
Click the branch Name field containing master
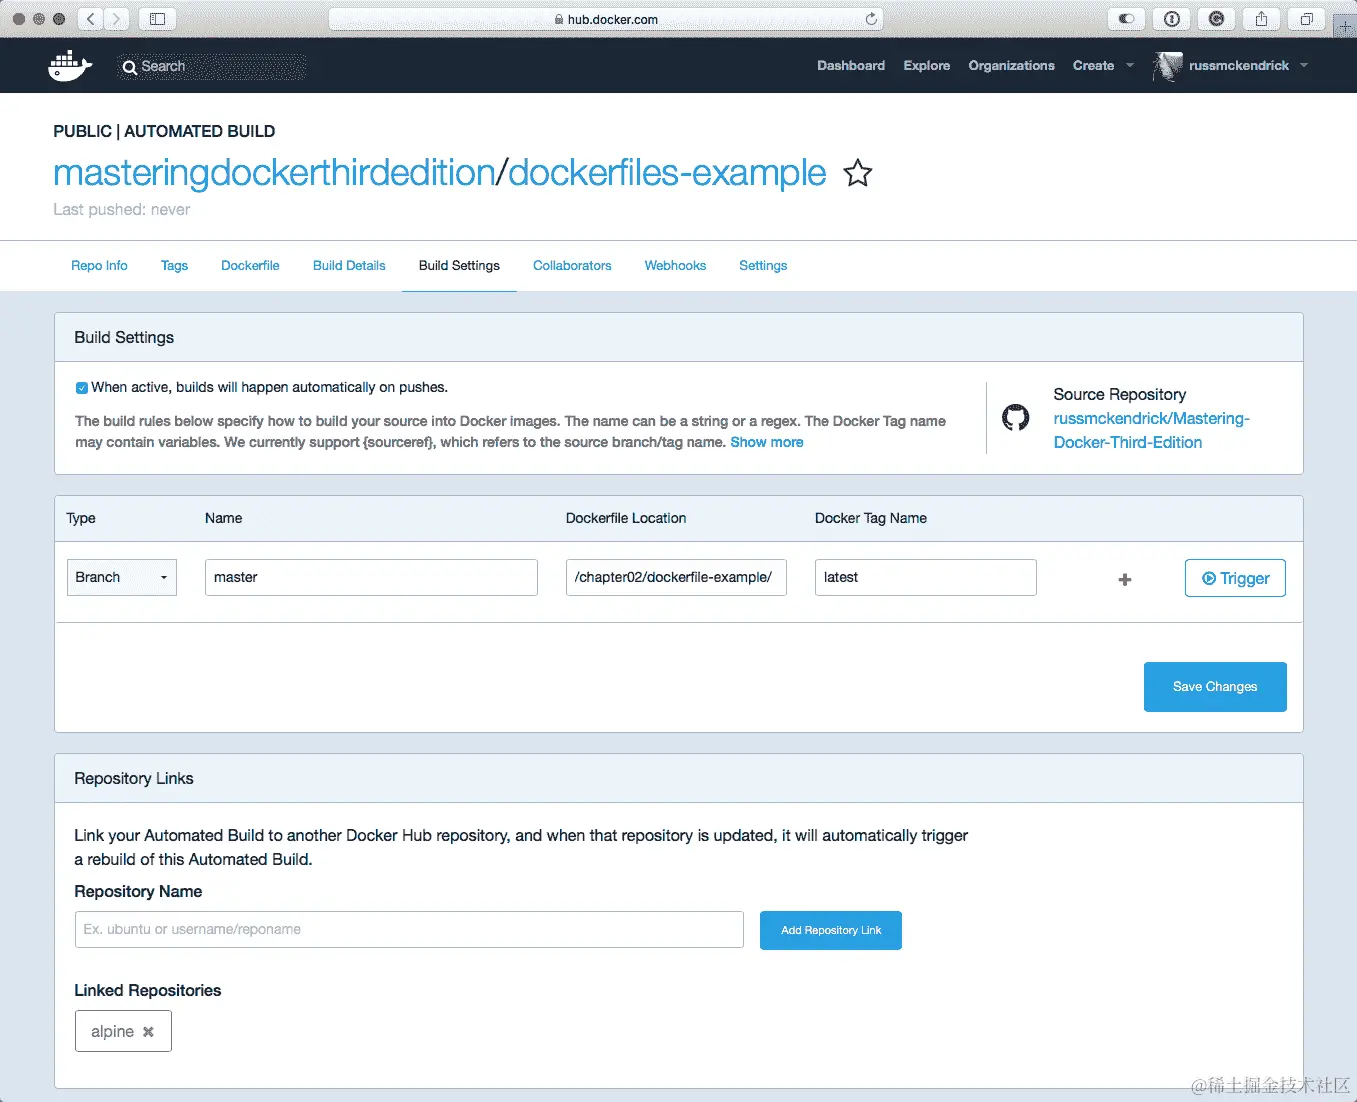[x=371, y=577]
